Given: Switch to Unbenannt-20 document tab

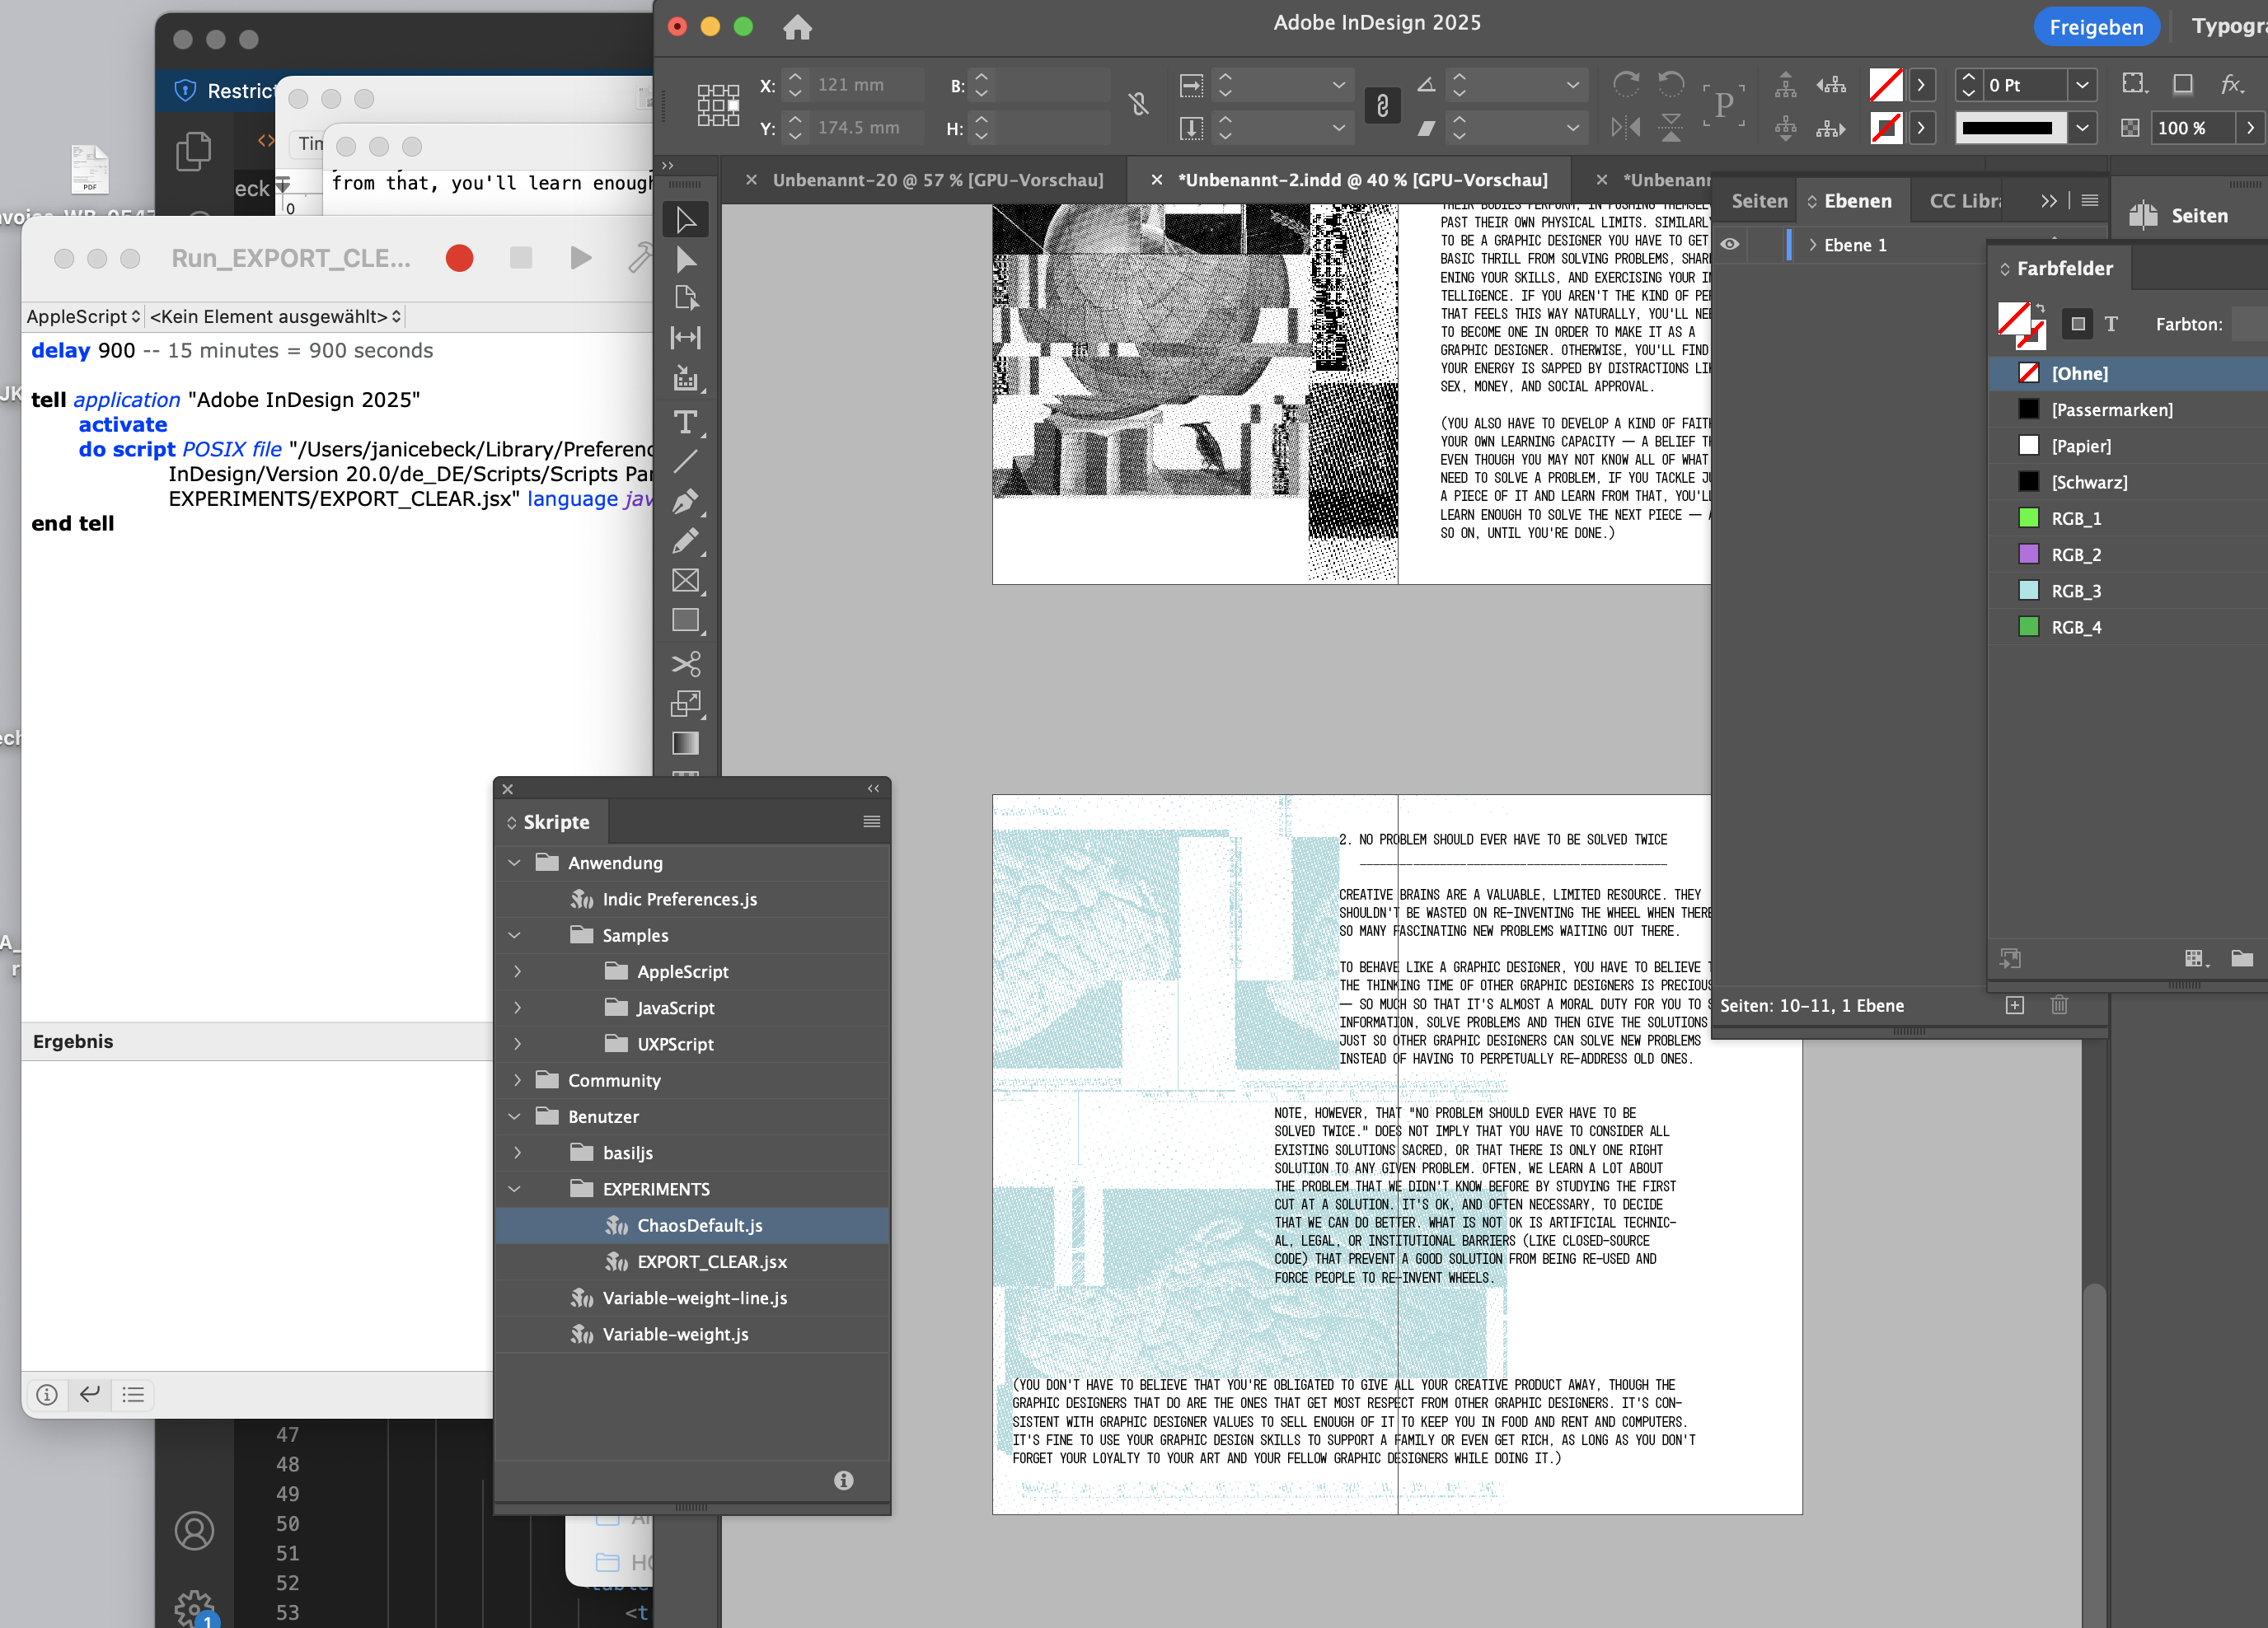Looking at the screenshot, I should [x=937, y=180].
